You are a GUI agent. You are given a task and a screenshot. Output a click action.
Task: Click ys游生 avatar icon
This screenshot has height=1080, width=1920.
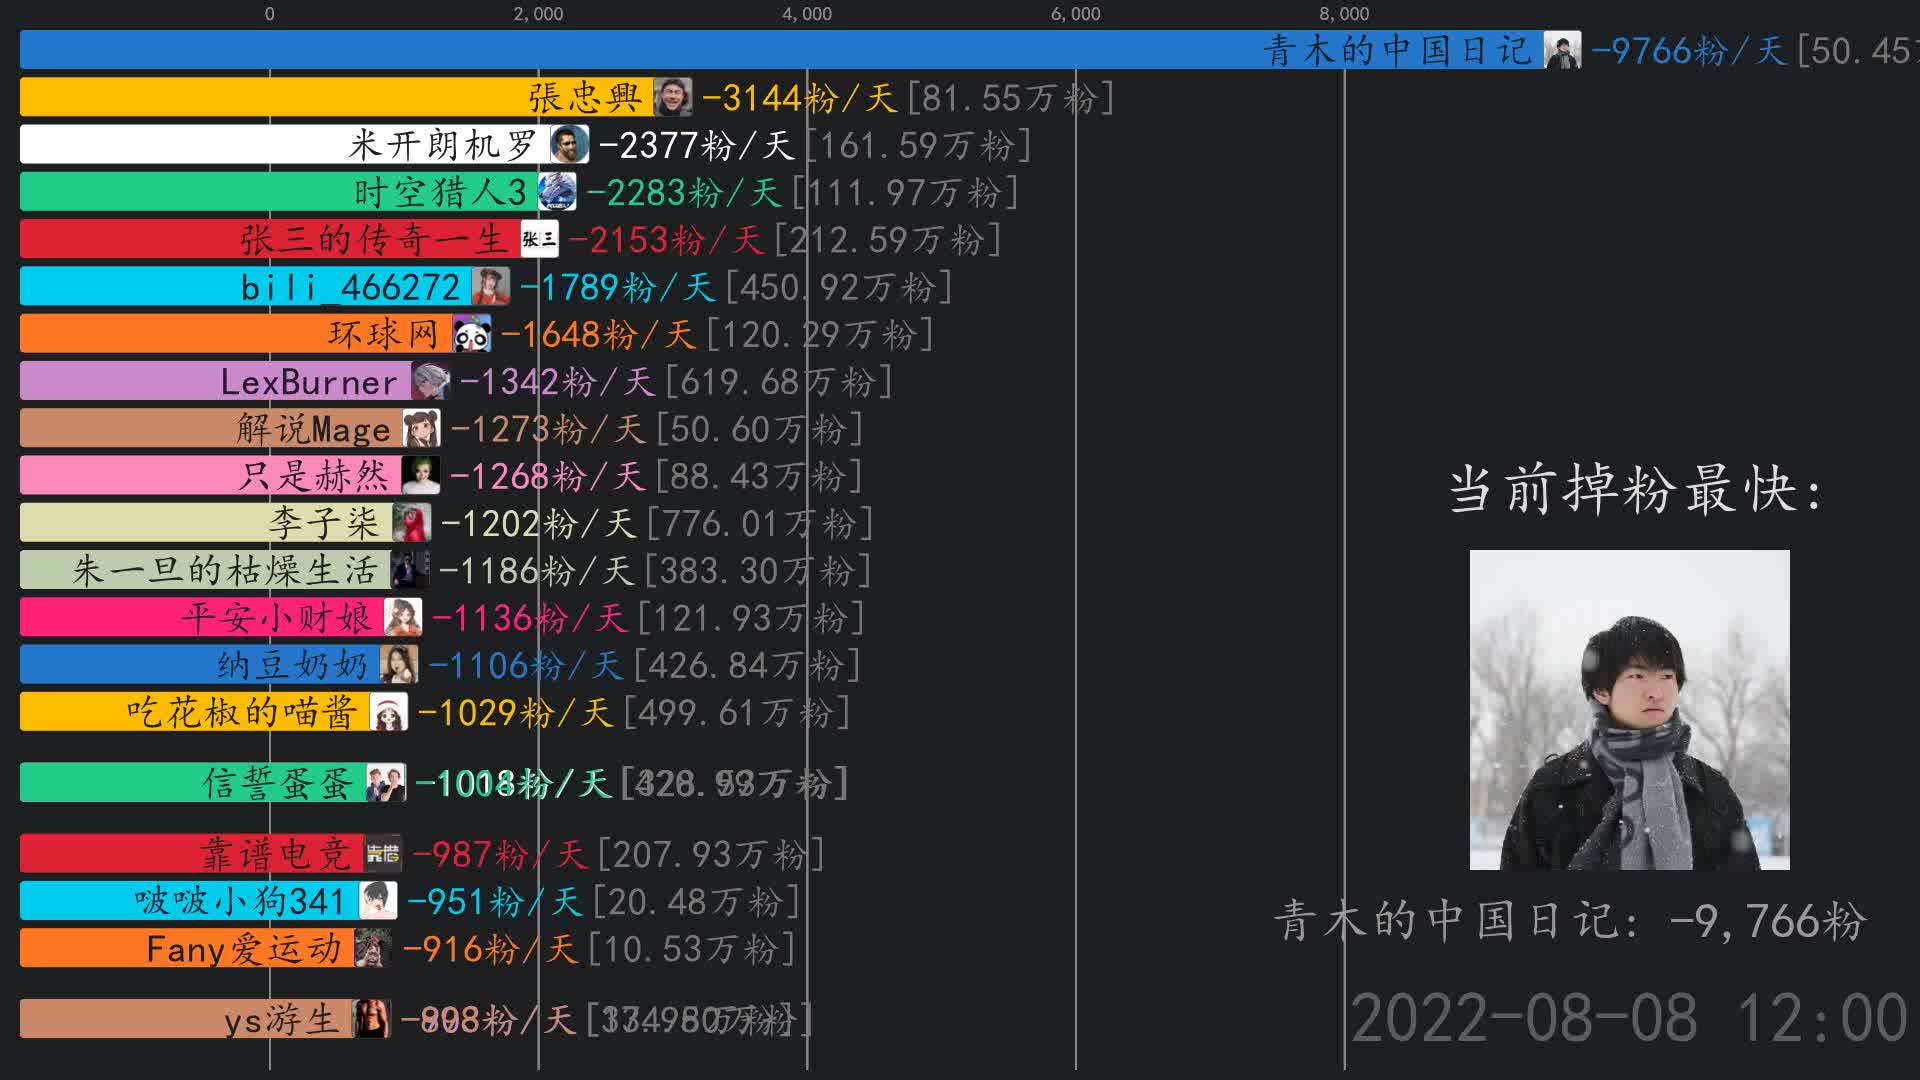(x=372, y=1019)
